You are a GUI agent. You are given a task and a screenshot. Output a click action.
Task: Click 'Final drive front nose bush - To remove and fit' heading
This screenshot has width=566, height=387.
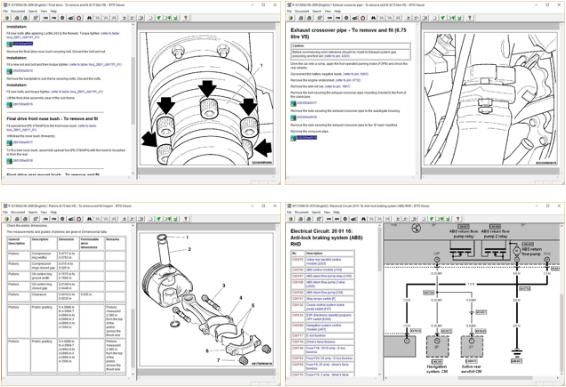pos(52,118)
